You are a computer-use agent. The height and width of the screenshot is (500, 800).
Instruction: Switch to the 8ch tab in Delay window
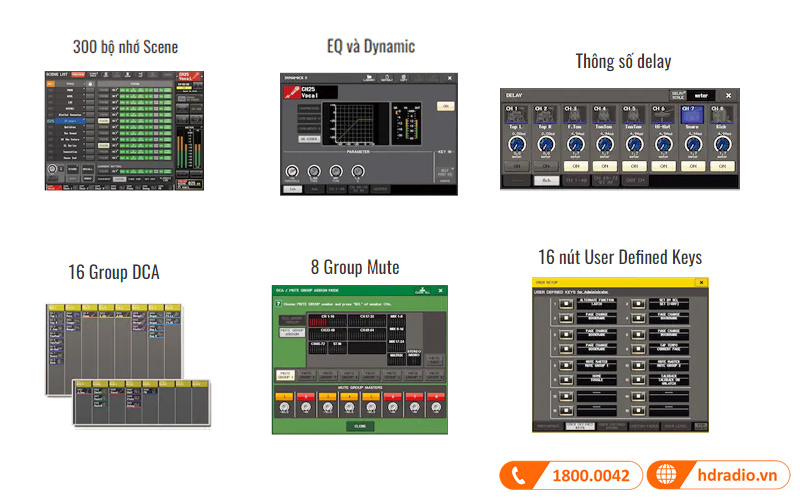546,181
